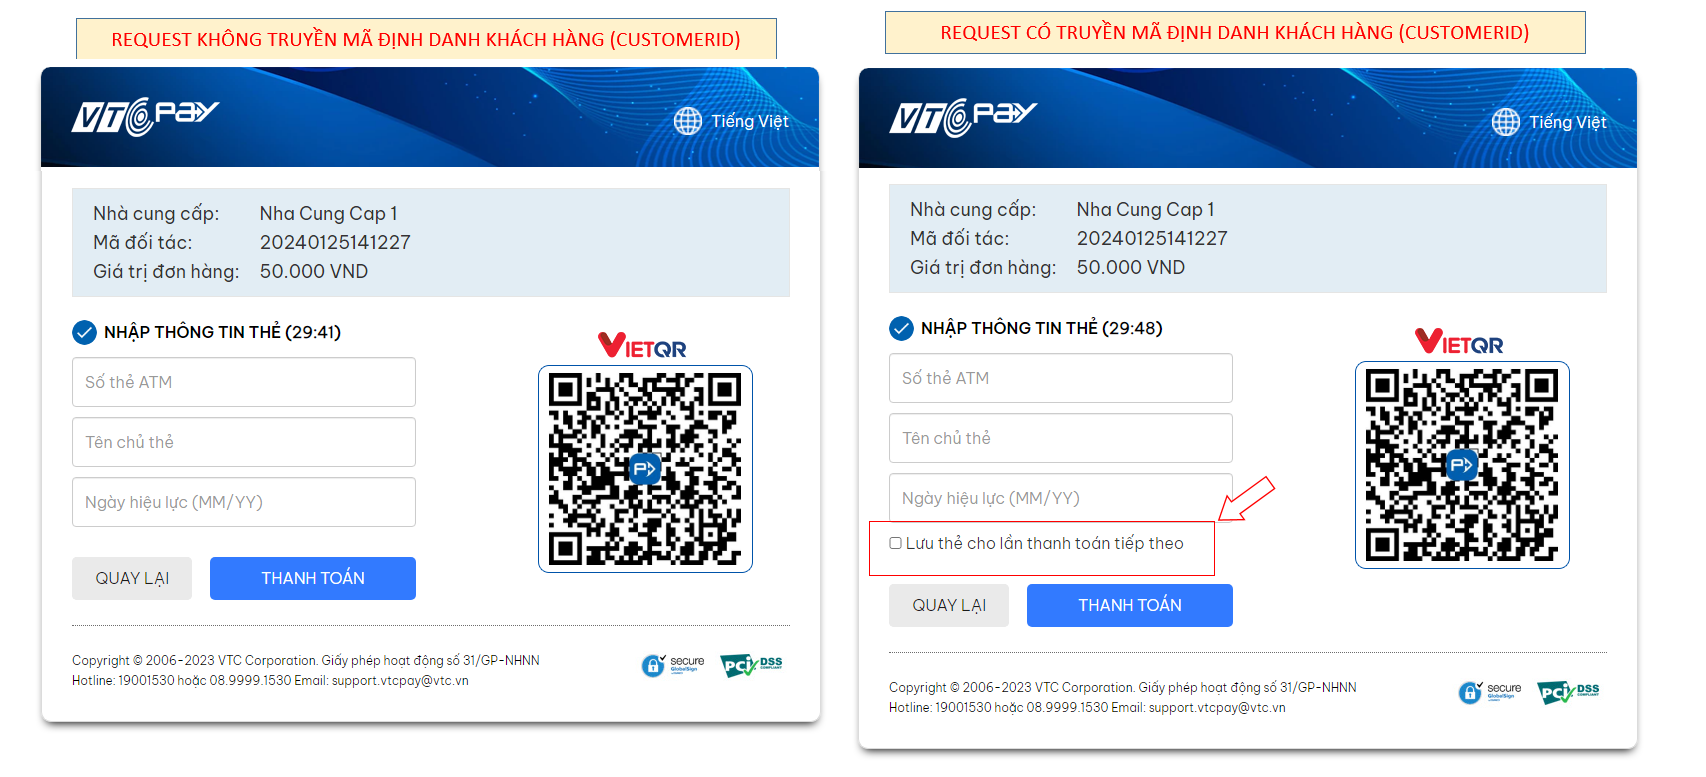The width and height of the screenshot is (1706, 777).
Task: Click the QUAY LẠI button in right panel
Action: point(949,605)
